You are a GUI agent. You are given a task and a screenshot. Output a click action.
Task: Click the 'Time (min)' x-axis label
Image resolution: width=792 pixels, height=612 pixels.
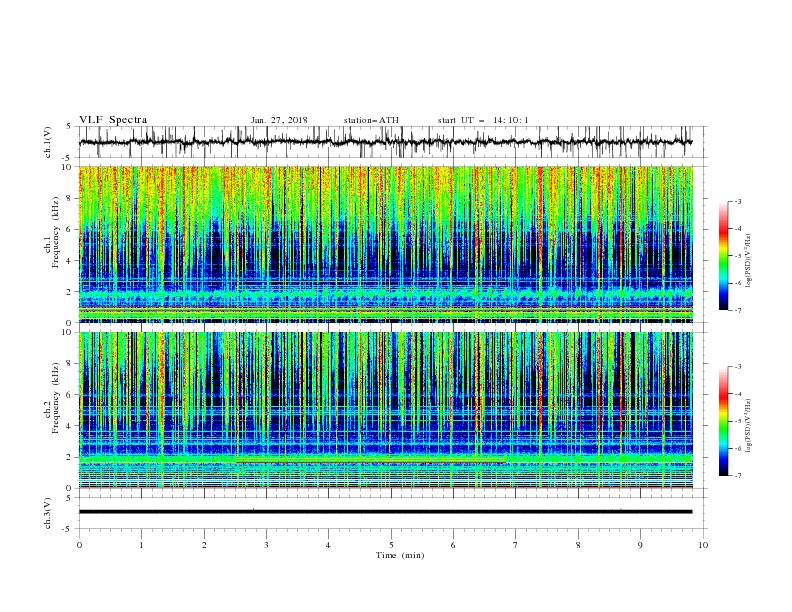(x=400, y=555)
